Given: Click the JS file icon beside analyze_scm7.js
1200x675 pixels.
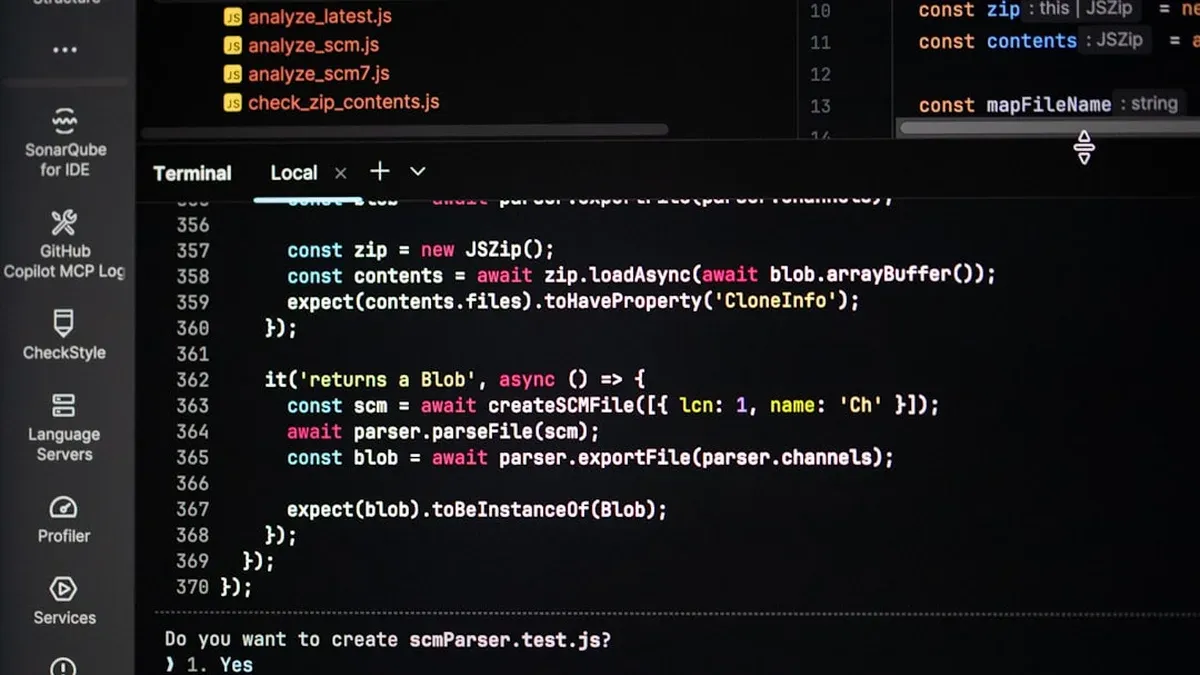Looking at the screenshot, I should coord(233,74).
